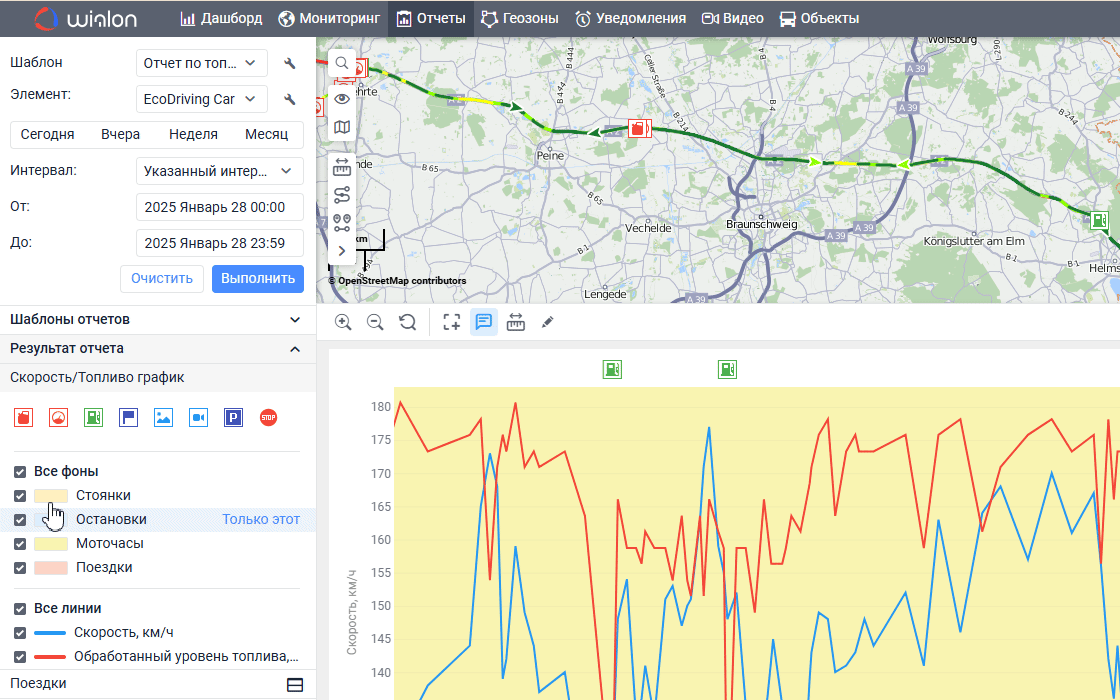This screenshot has height=700, width=1120.
Task: Expand the map tools panel chevron
Action: pos(342,251)
